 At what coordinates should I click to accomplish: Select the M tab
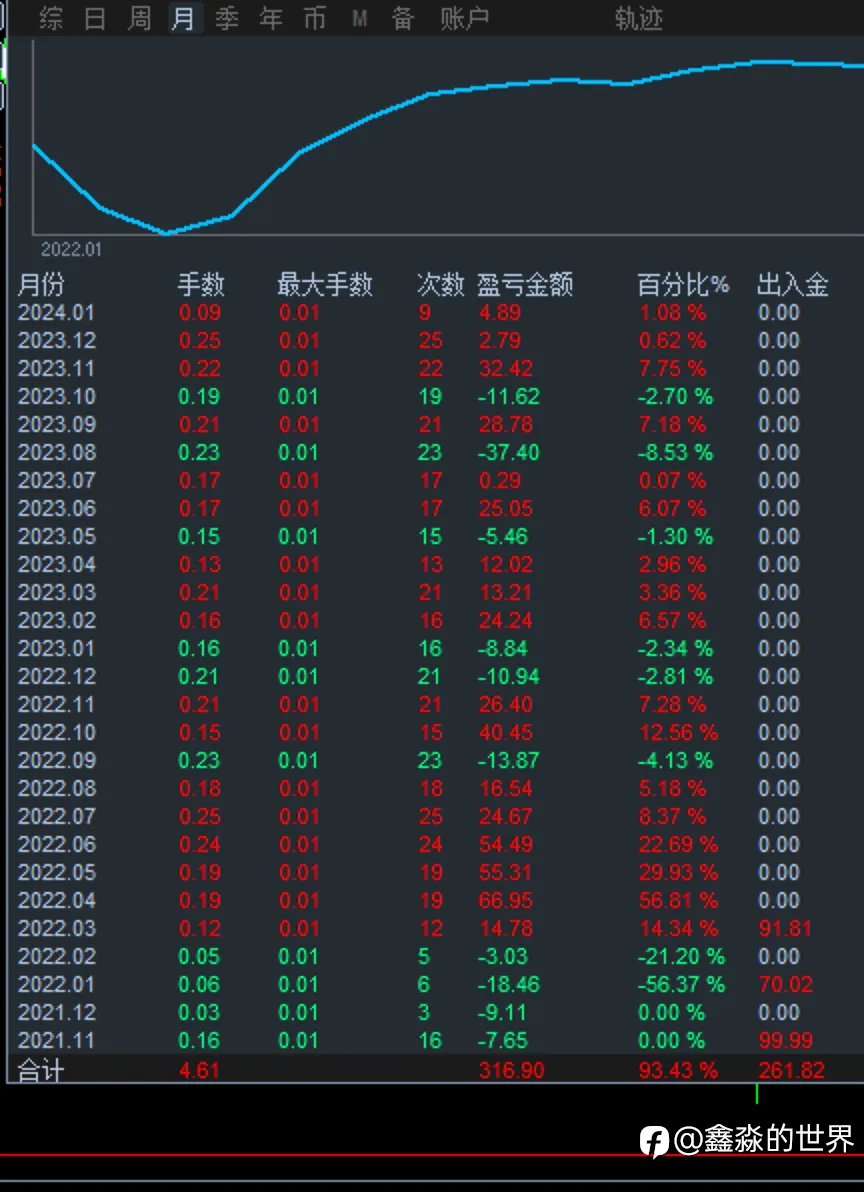359,18
